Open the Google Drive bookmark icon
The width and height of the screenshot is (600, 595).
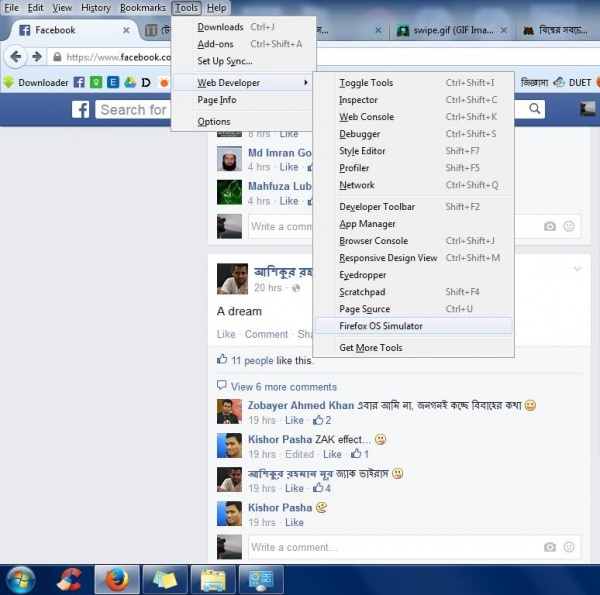(130, 82)
